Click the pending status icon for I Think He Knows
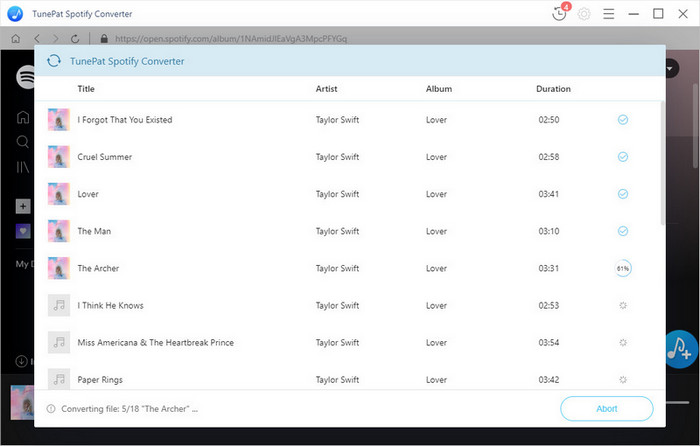700x446 pixels. click(x=623, y=305)
